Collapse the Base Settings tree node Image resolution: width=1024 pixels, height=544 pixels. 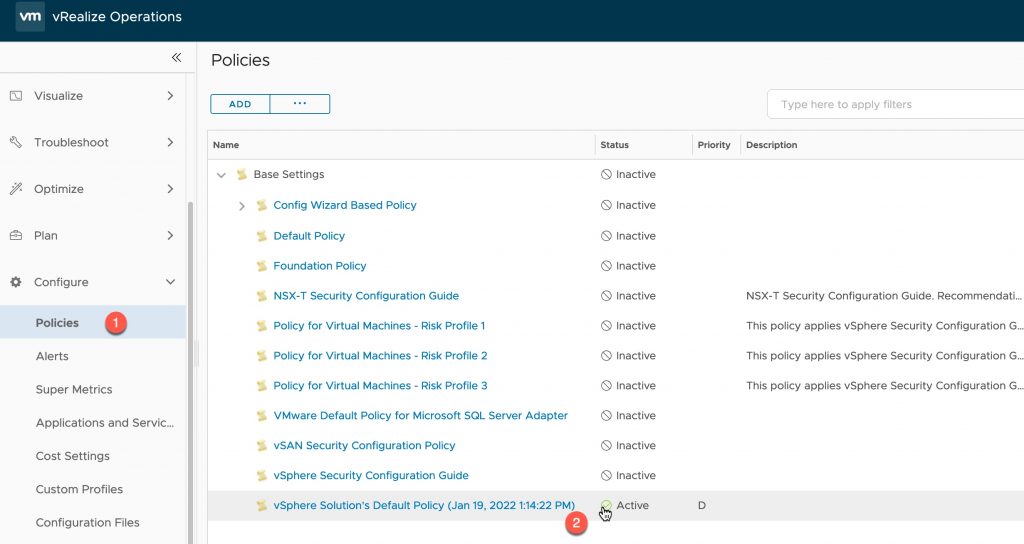(221, 175)
